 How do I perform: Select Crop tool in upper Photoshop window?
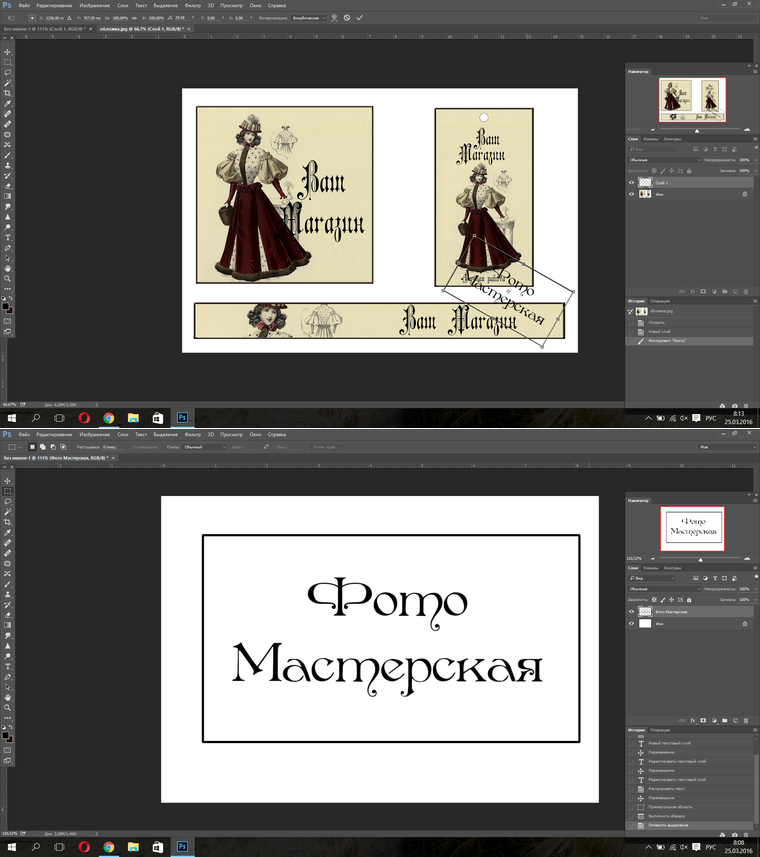coord(8,93)
